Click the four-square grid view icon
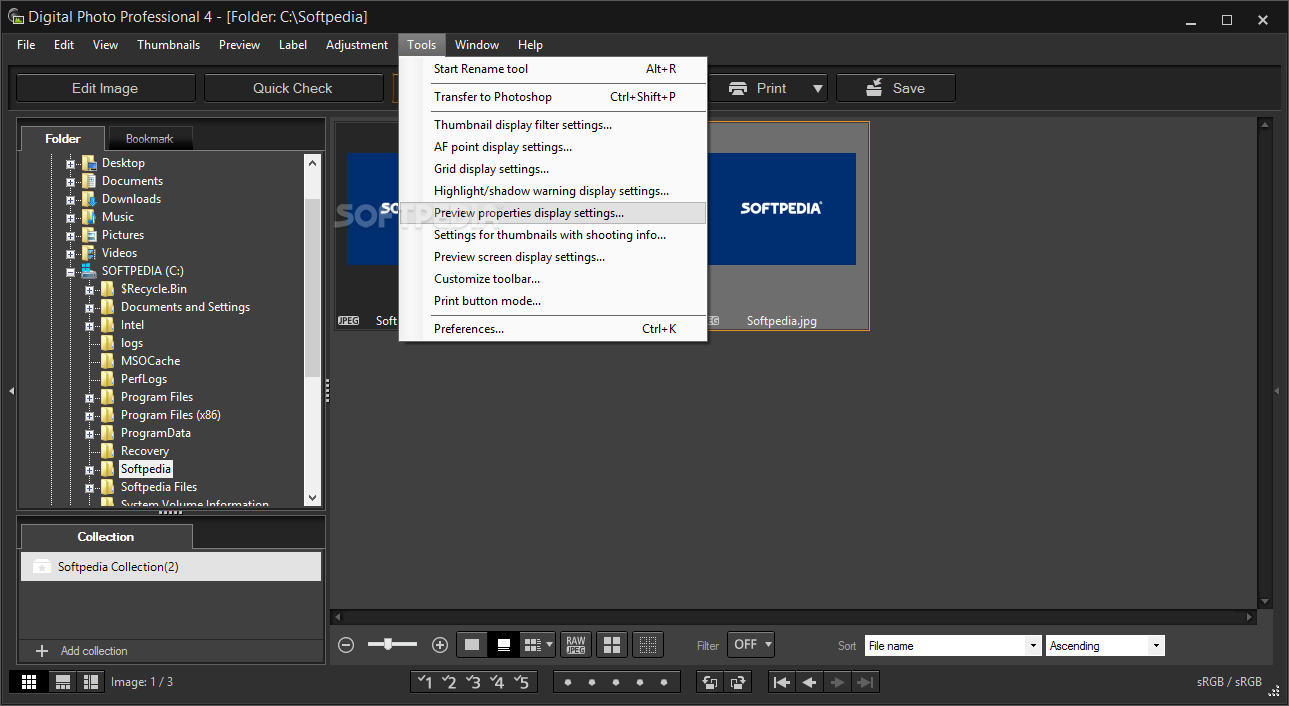Image resolution: width=1289 pixels, height=706 pixels. (x=612, y=645)
